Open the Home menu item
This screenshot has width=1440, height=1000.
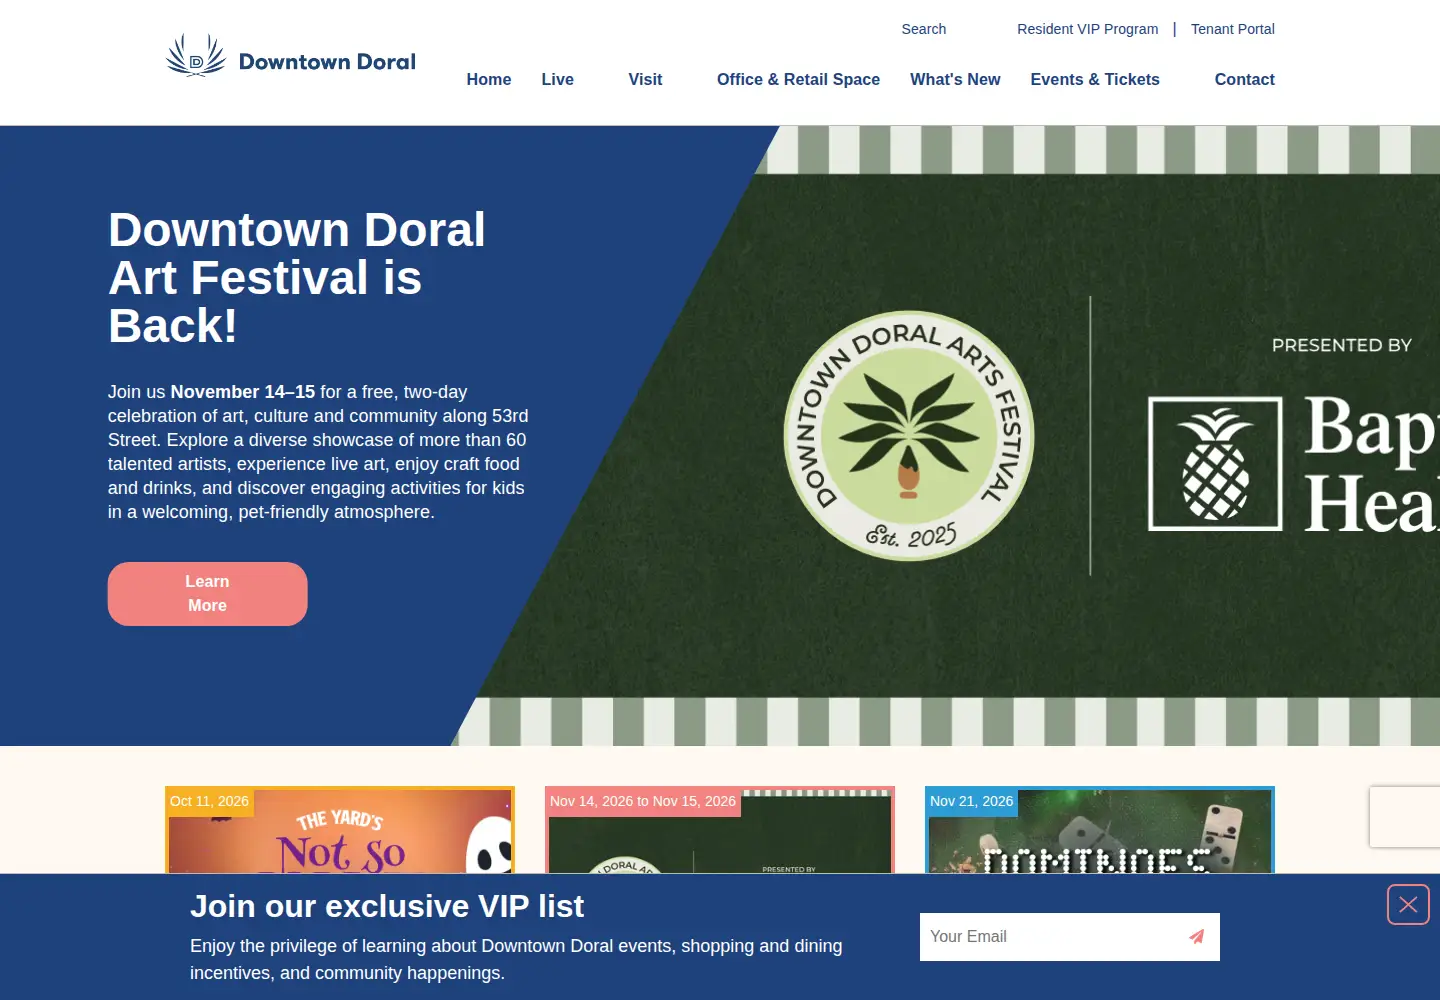point(489,80)
